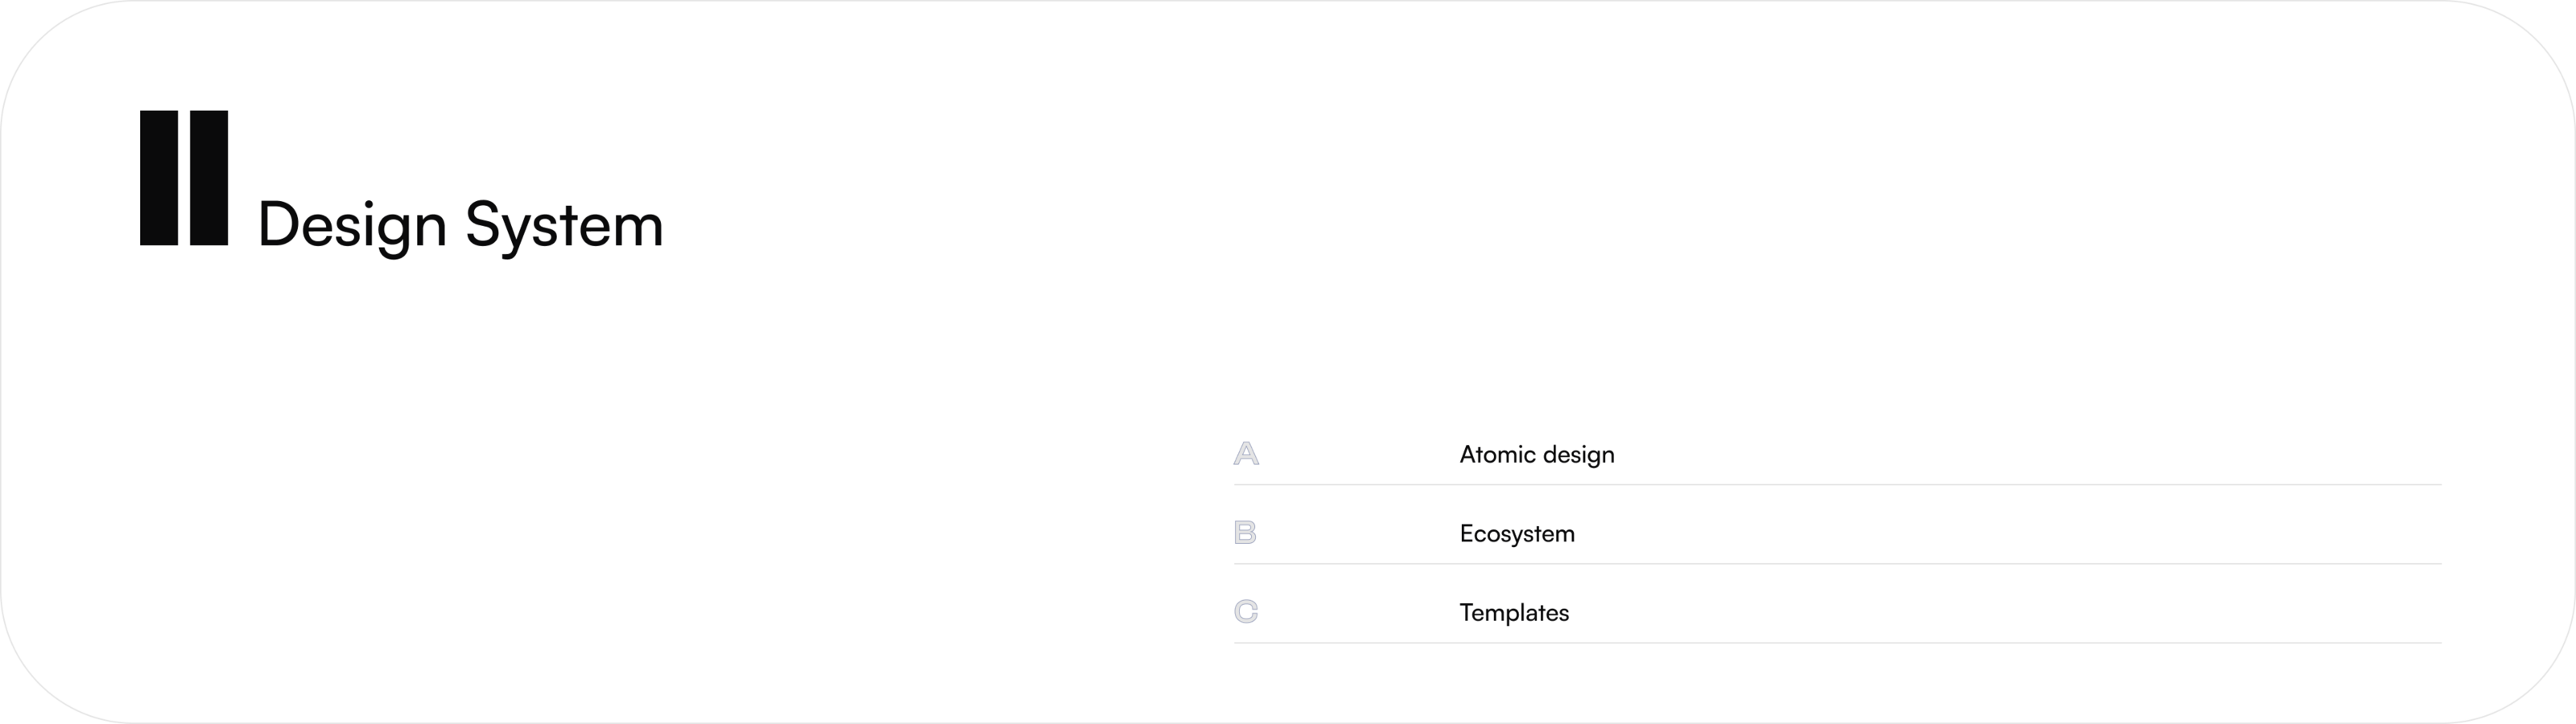
Task: Select the outlined letter C marker
Action: coord(1246,611)
